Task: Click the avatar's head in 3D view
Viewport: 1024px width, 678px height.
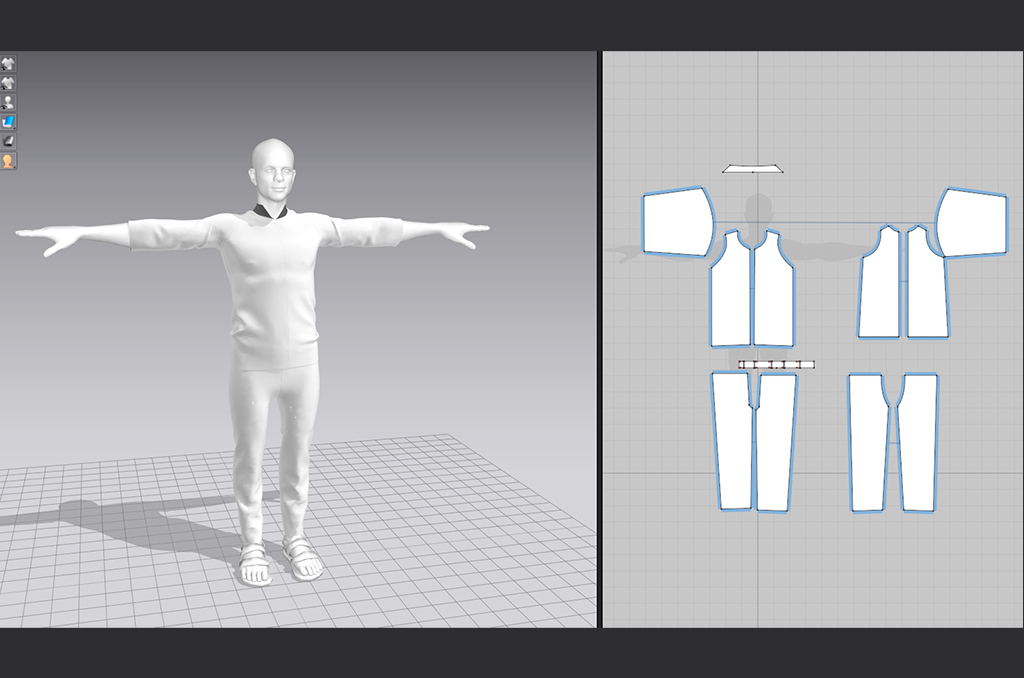Action: coord(273,172)
